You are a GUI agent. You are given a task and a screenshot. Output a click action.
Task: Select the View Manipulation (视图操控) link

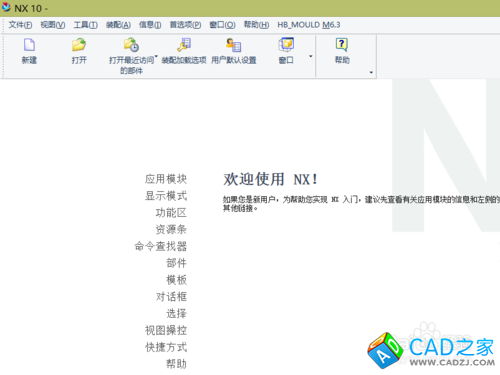point(166,330)
